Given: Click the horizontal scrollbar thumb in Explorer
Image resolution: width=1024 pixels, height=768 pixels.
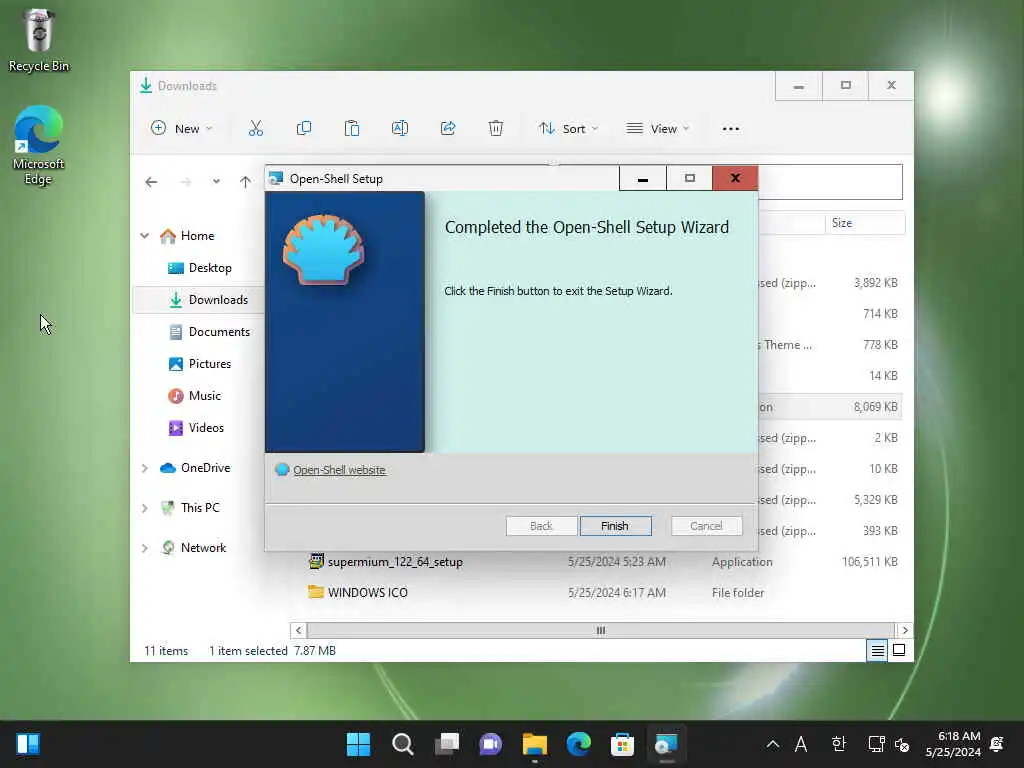Looking at the screenshot, I should (x=600, y=630).
